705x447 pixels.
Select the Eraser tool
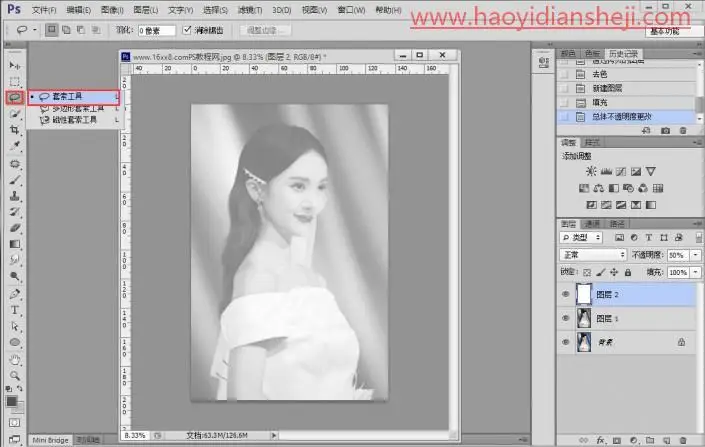pos(14,228)
